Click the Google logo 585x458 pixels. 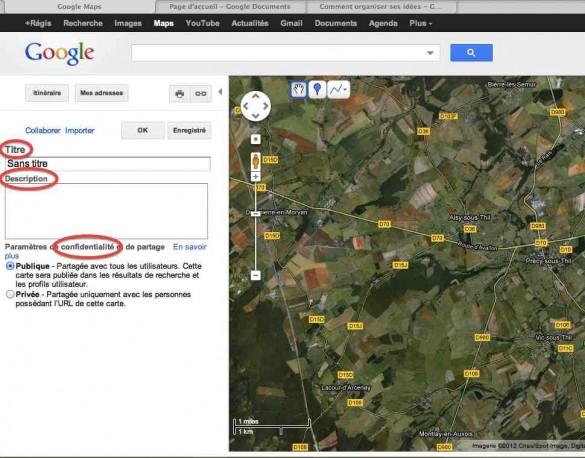tap(59, 53)
